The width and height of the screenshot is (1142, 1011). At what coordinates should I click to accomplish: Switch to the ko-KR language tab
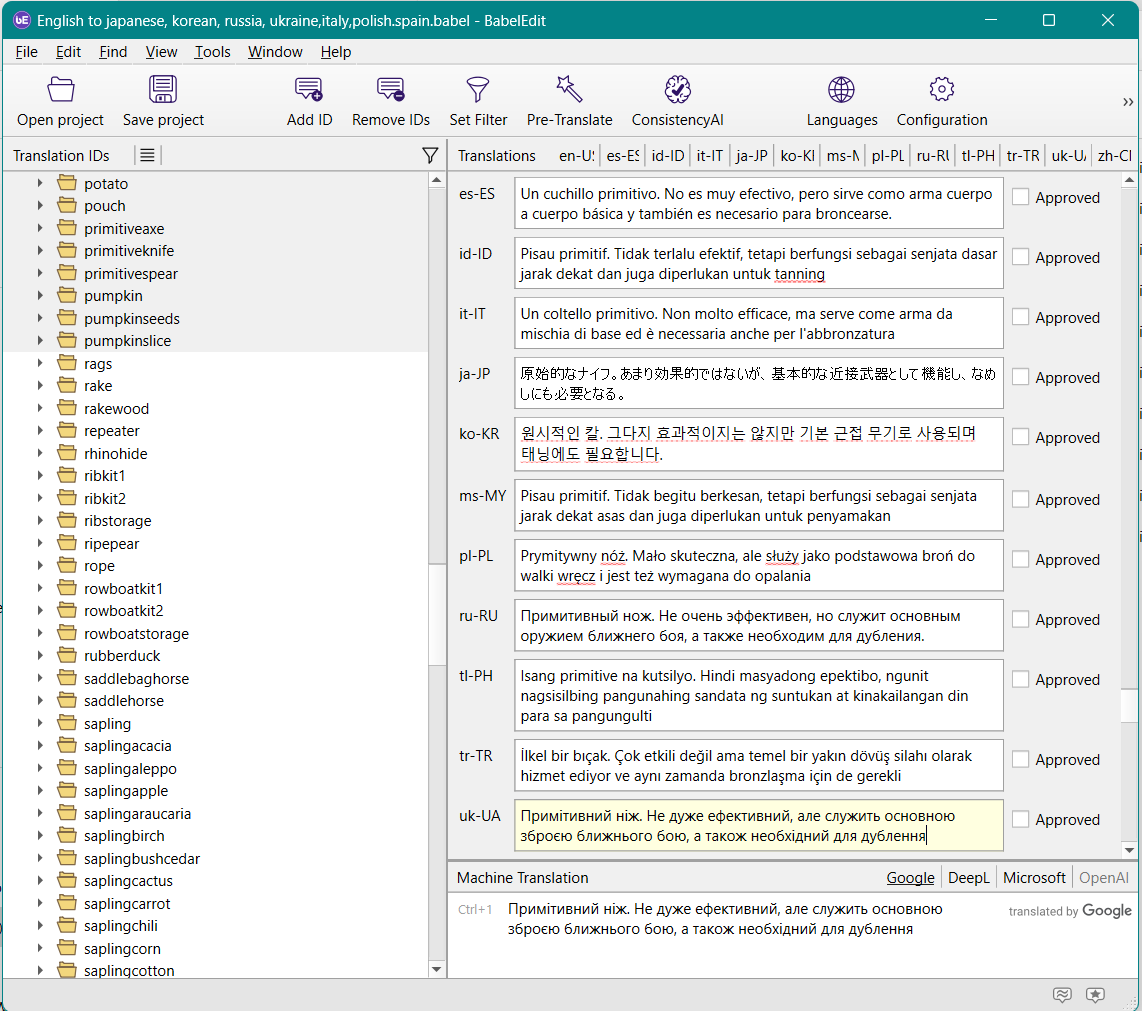tap(796, 156)
